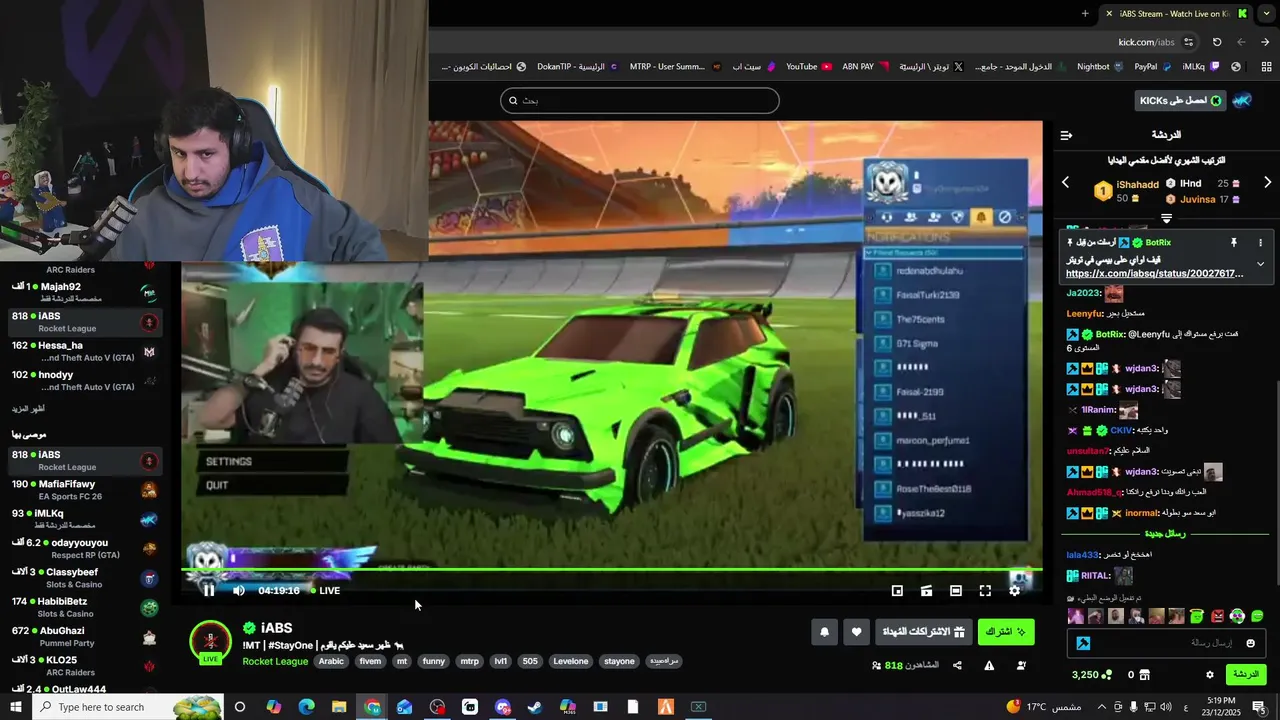Expand gift leaderboard handle
This screenshot has width=1280, height=720.
[x=1166, y=218]
